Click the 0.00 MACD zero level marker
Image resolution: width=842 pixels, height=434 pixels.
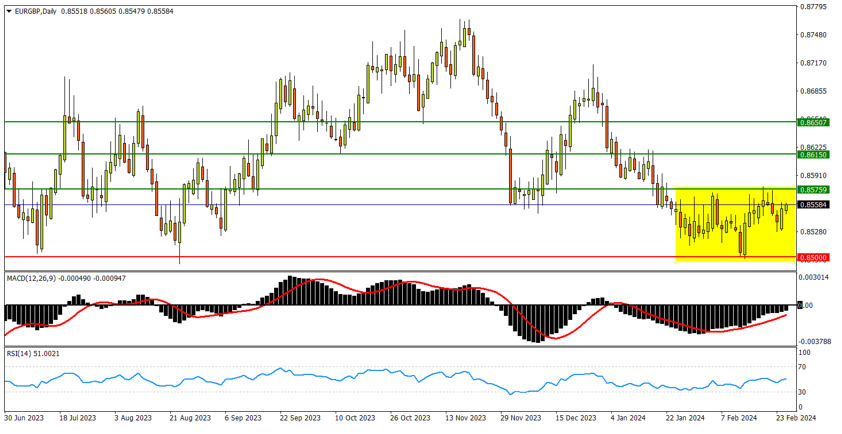click(806, 305)
